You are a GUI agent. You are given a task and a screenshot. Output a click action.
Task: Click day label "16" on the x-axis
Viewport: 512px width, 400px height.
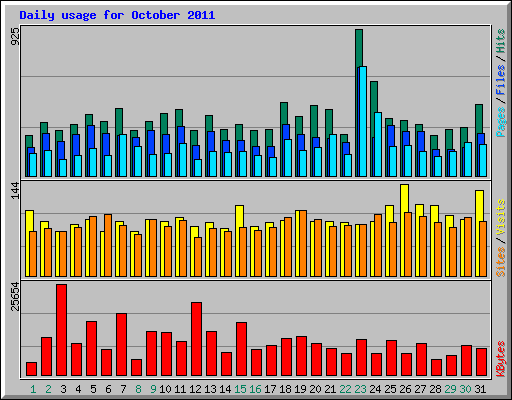[255, 389]
